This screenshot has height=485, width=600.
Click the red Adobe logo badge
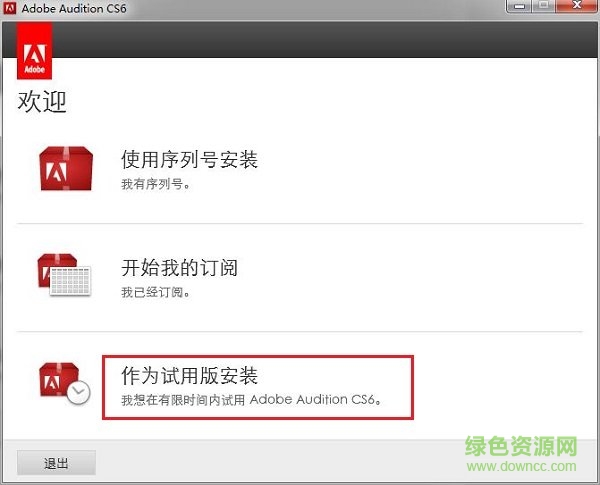(x=34, y=51)
